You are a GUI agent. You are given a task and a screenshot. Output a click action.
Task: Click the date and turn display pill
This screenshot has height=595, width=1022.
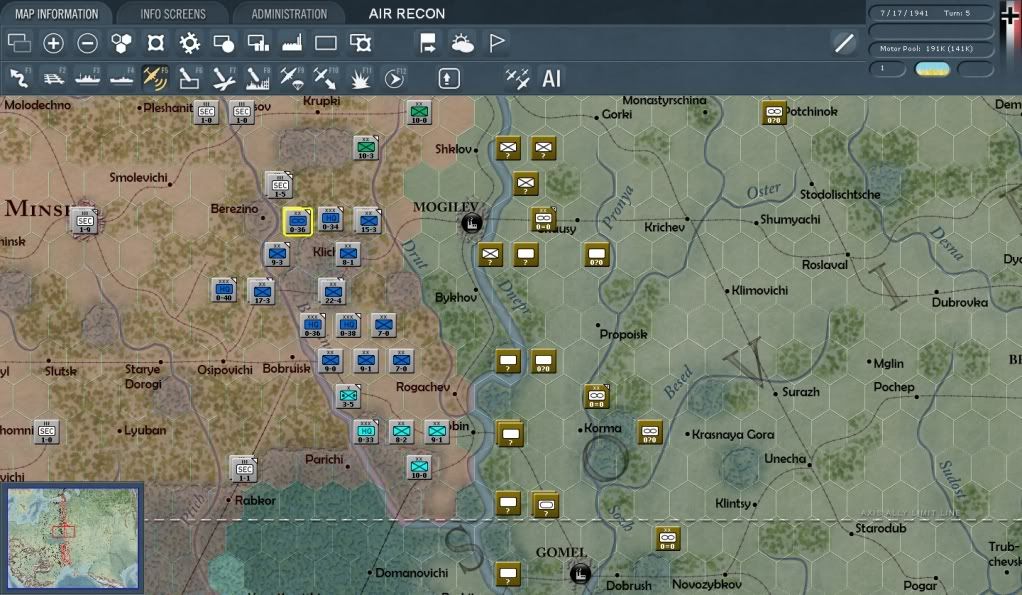pos(930,13)
